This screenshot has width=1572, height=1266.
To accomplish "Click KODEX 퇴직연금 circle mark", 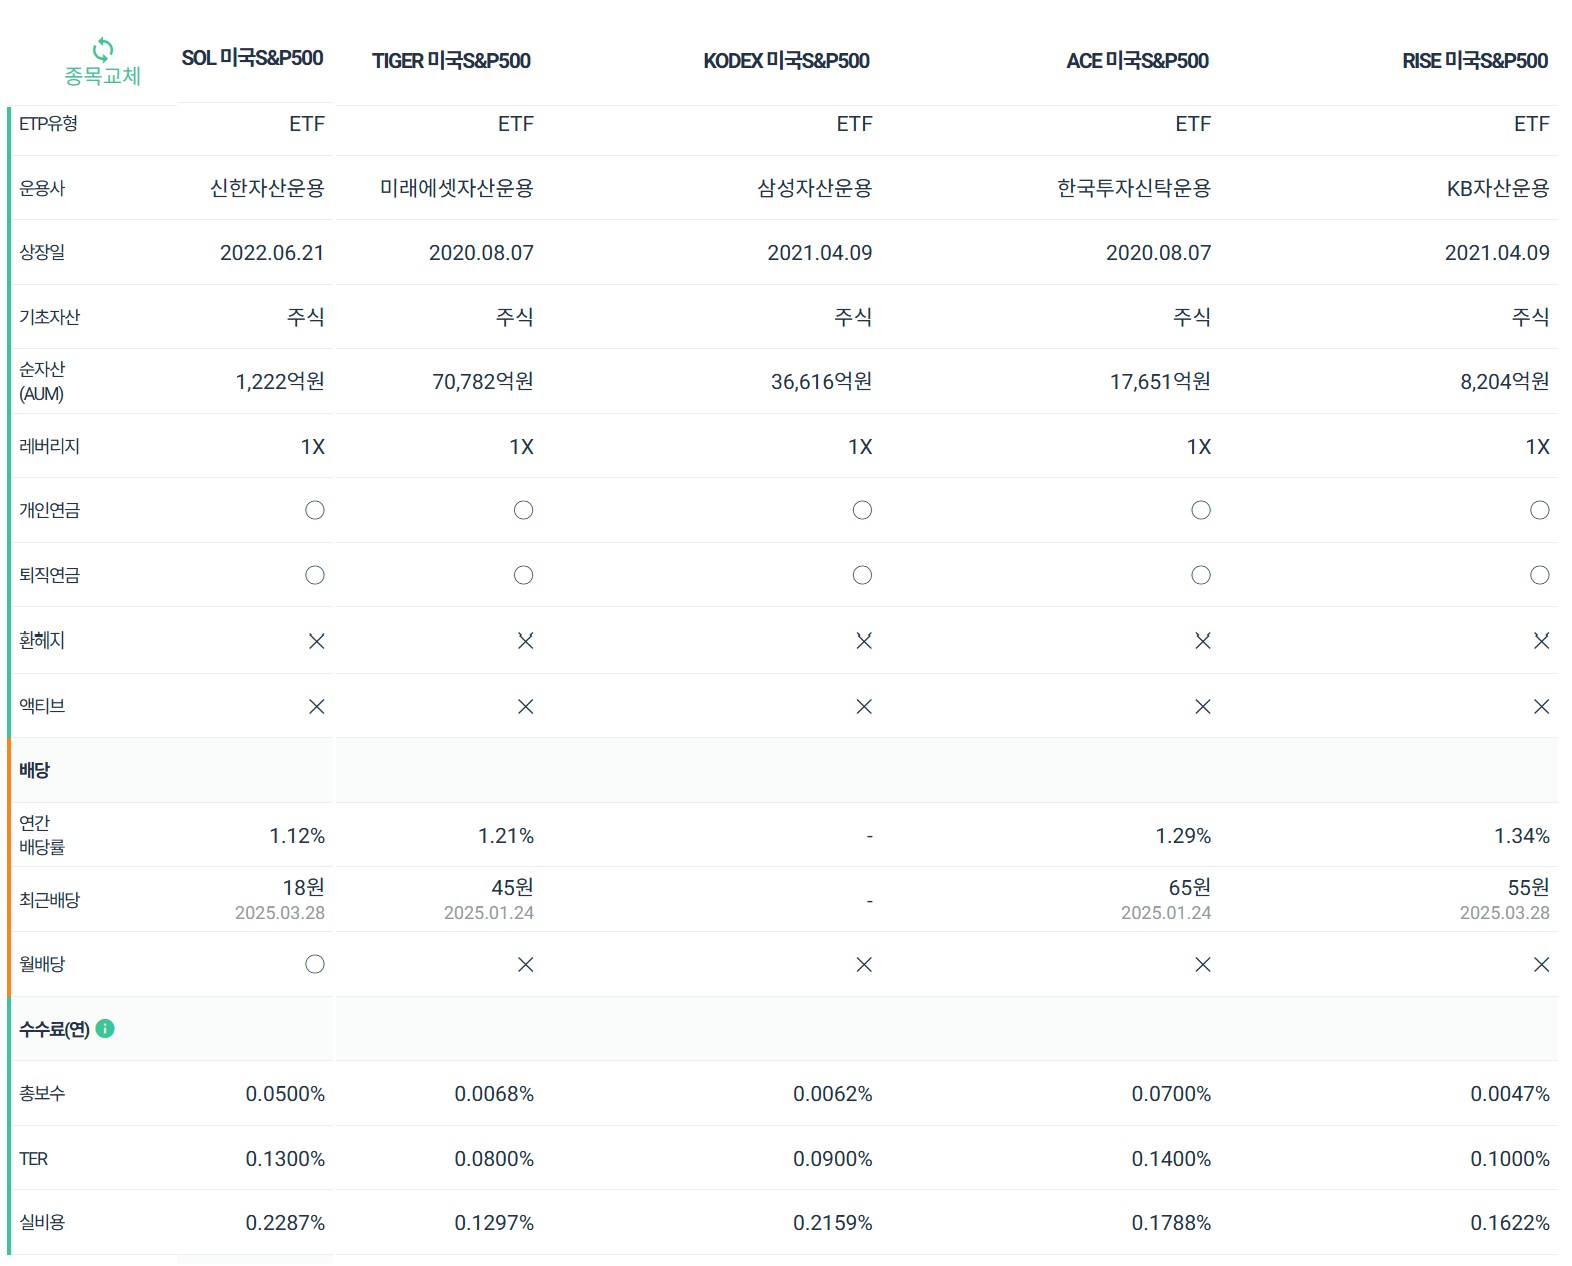I will click(862, 575).
